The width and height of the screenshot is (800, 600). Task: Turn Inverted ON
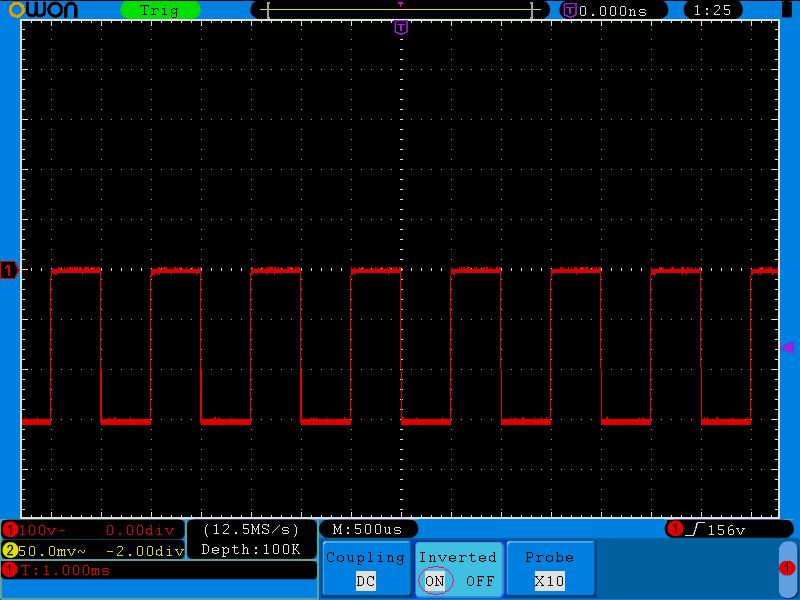point(435,581)
